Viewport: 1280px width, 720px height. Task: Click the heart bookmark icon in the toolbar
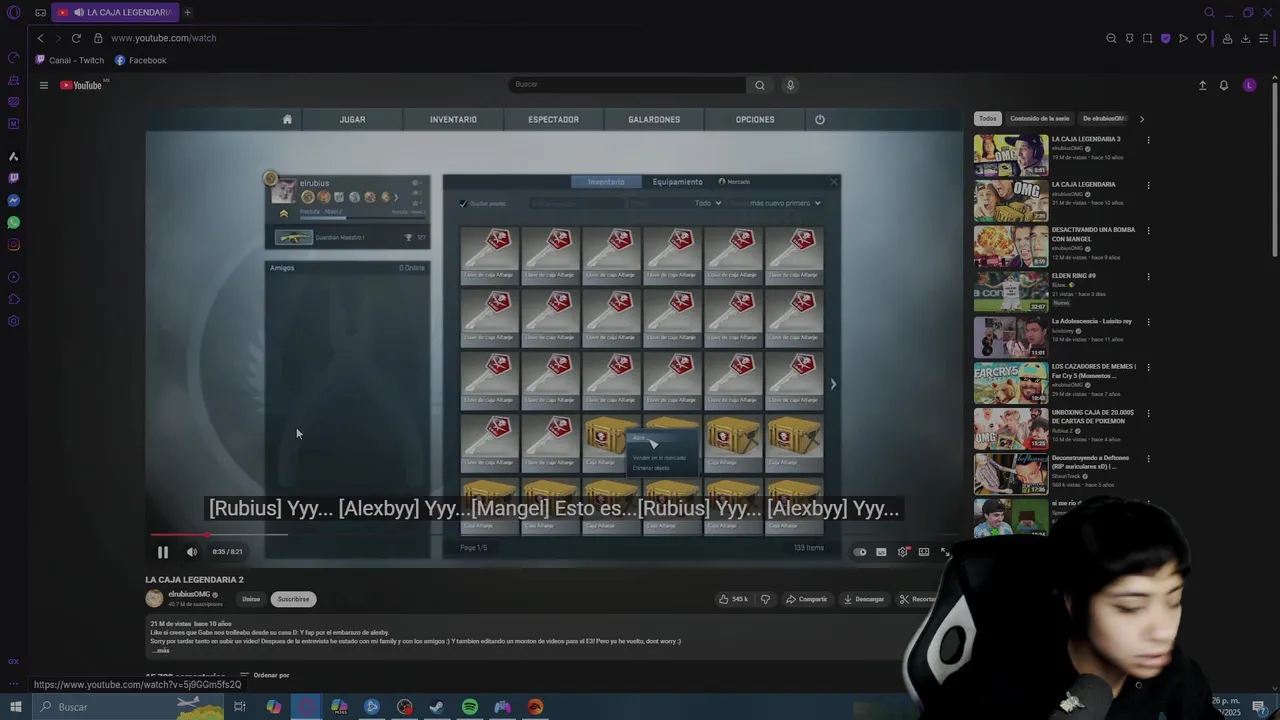coord(1201,38)
